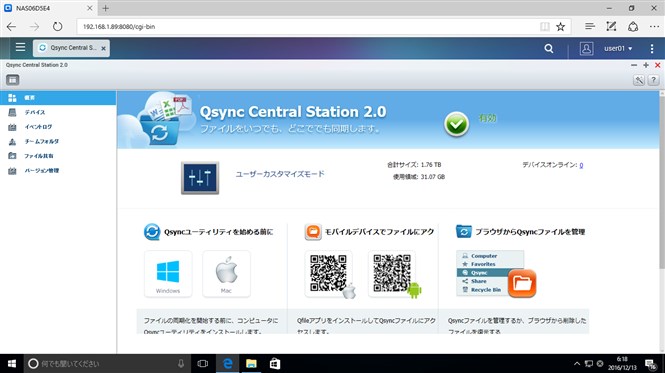
Task: Show hidden system tray icons chevron
Action: (577, 364)
